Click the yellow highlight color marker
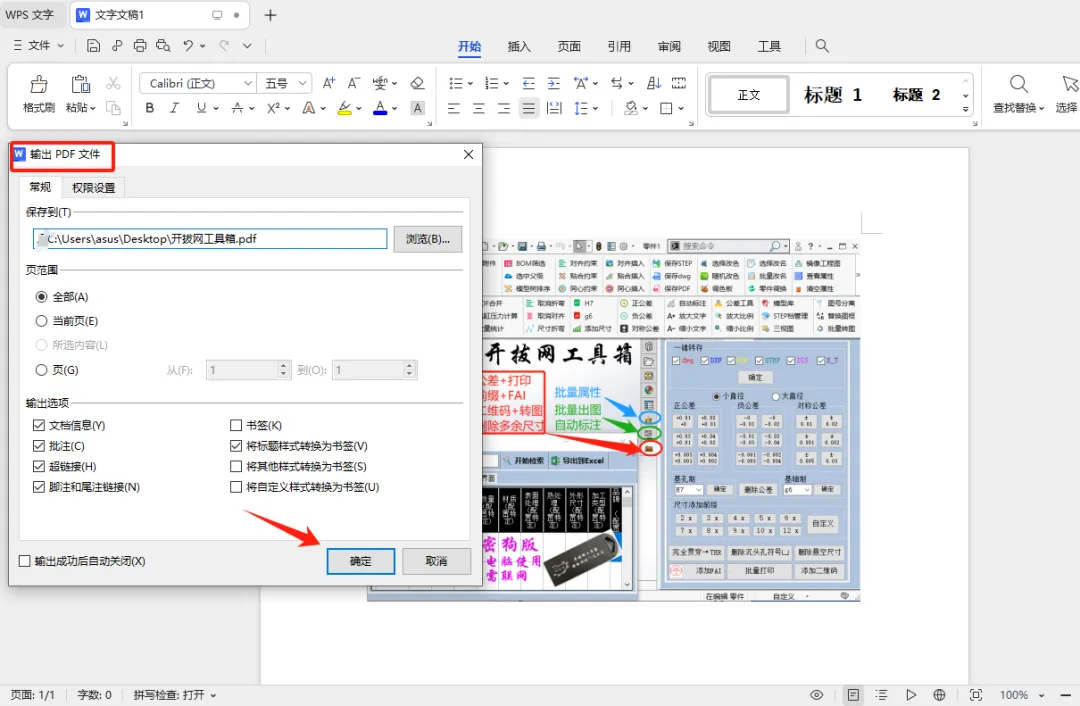Viewport: 1080px width, 706px height. [344, 108]
